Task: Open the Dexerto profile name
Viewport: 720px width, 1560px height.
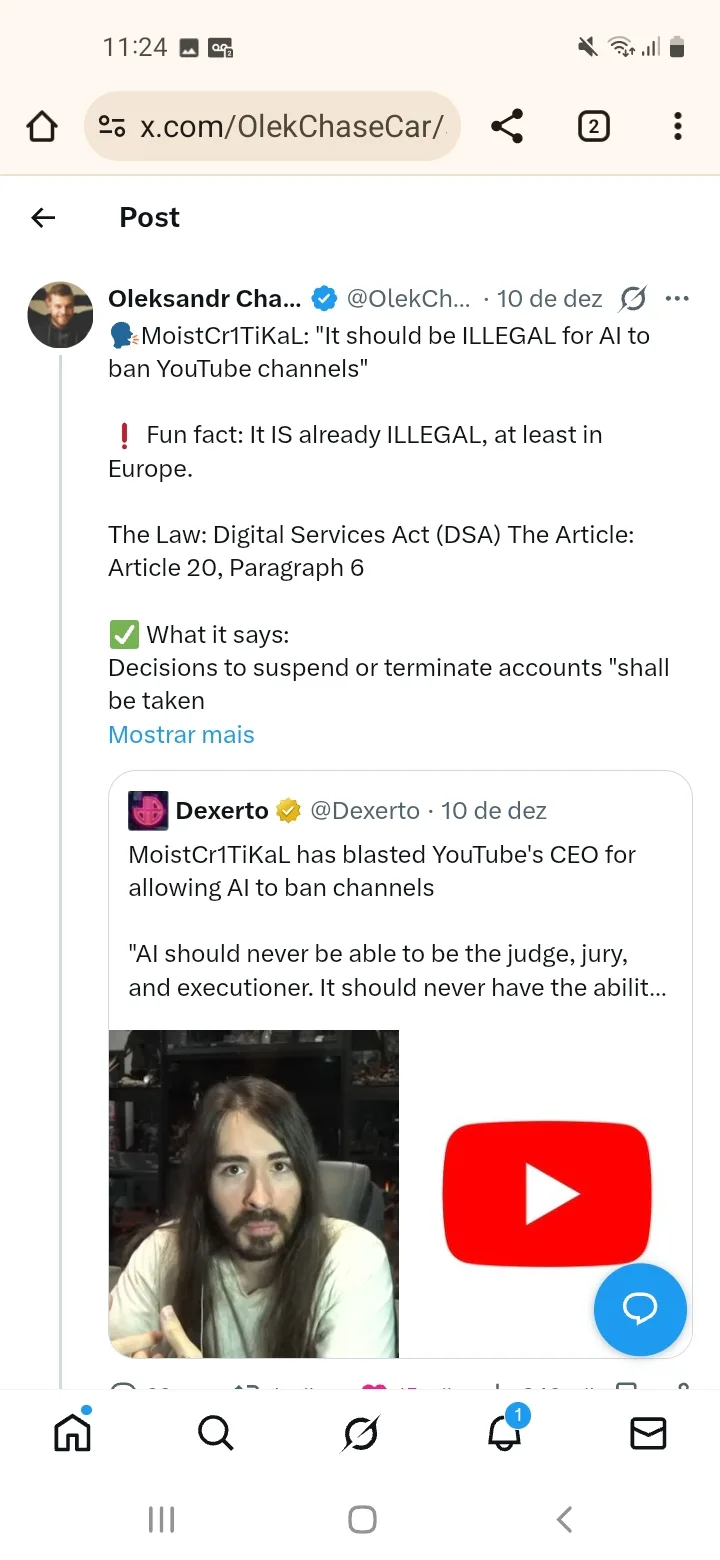Action: (x=222, y=811)
